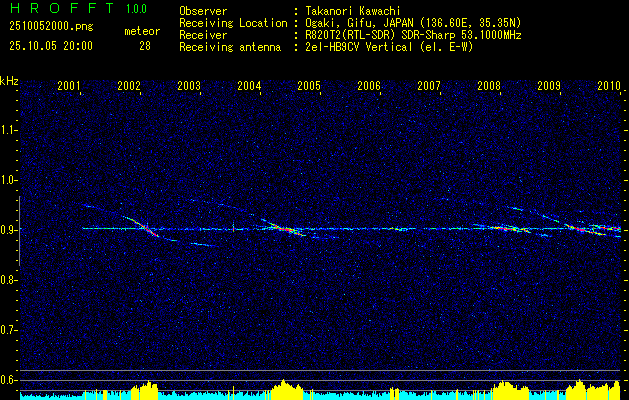Viewport: 629px width, 400px height.
Task: Select the 2004 time axis label
Action: (x=249, y=85)
